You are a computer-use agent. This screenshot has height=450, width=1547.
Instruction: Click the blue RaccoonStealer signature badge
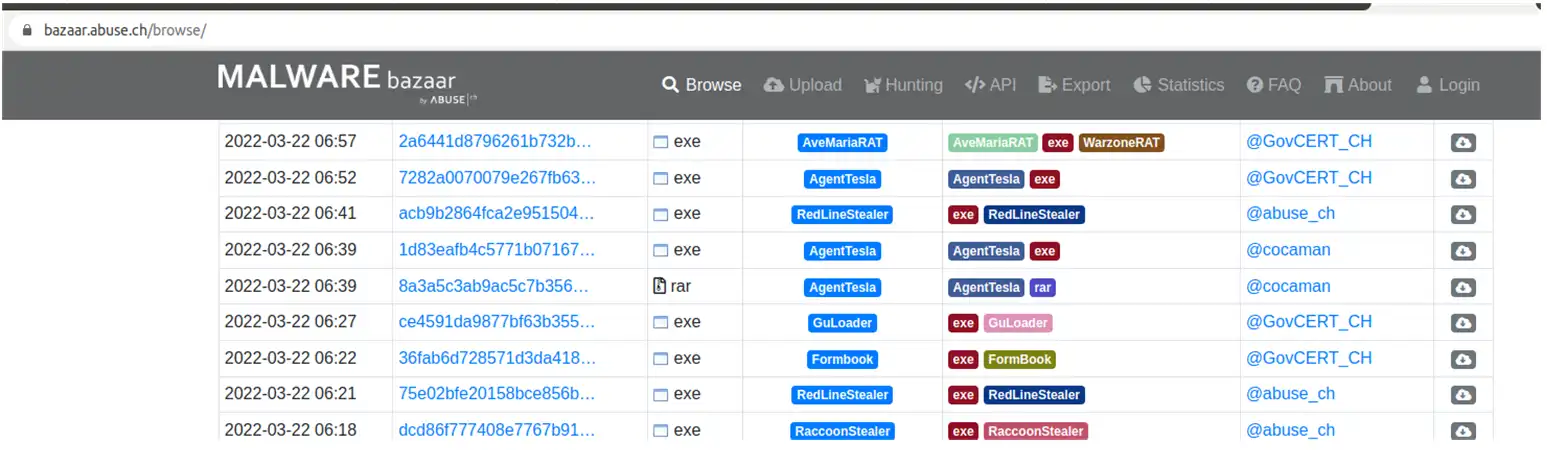[843, 431]
